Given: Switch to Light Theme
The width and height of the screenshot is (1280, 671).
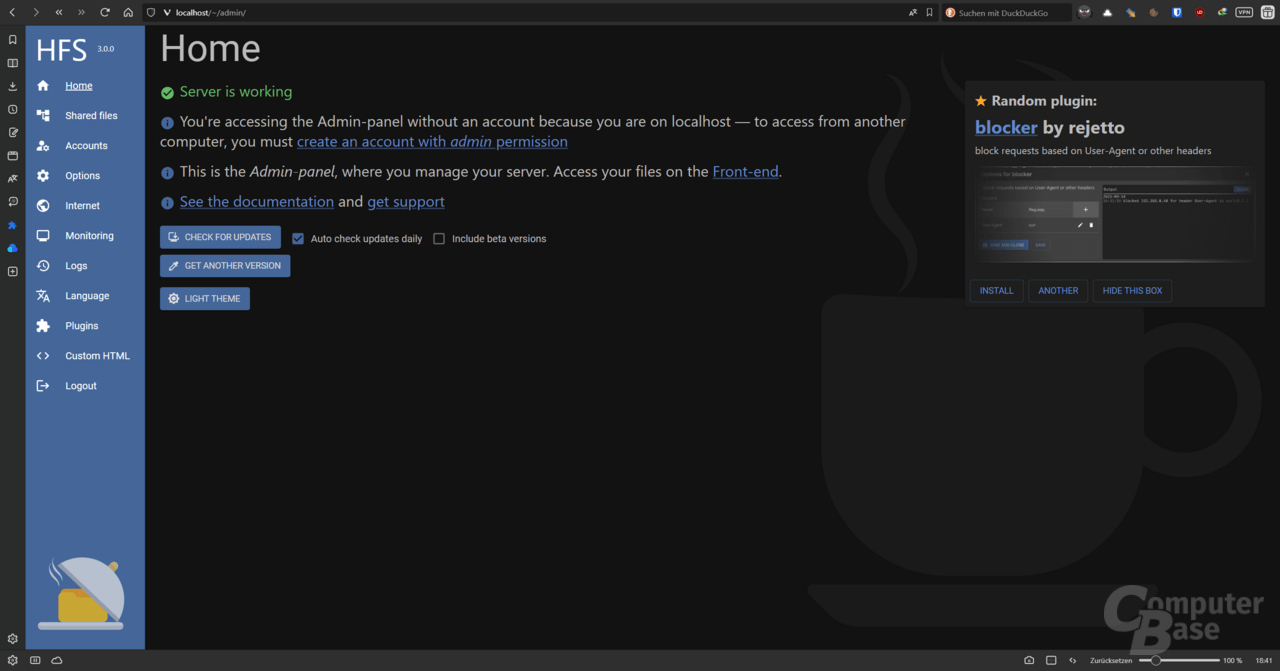Looking at the screenshot, I should click(x=205, y=298).
